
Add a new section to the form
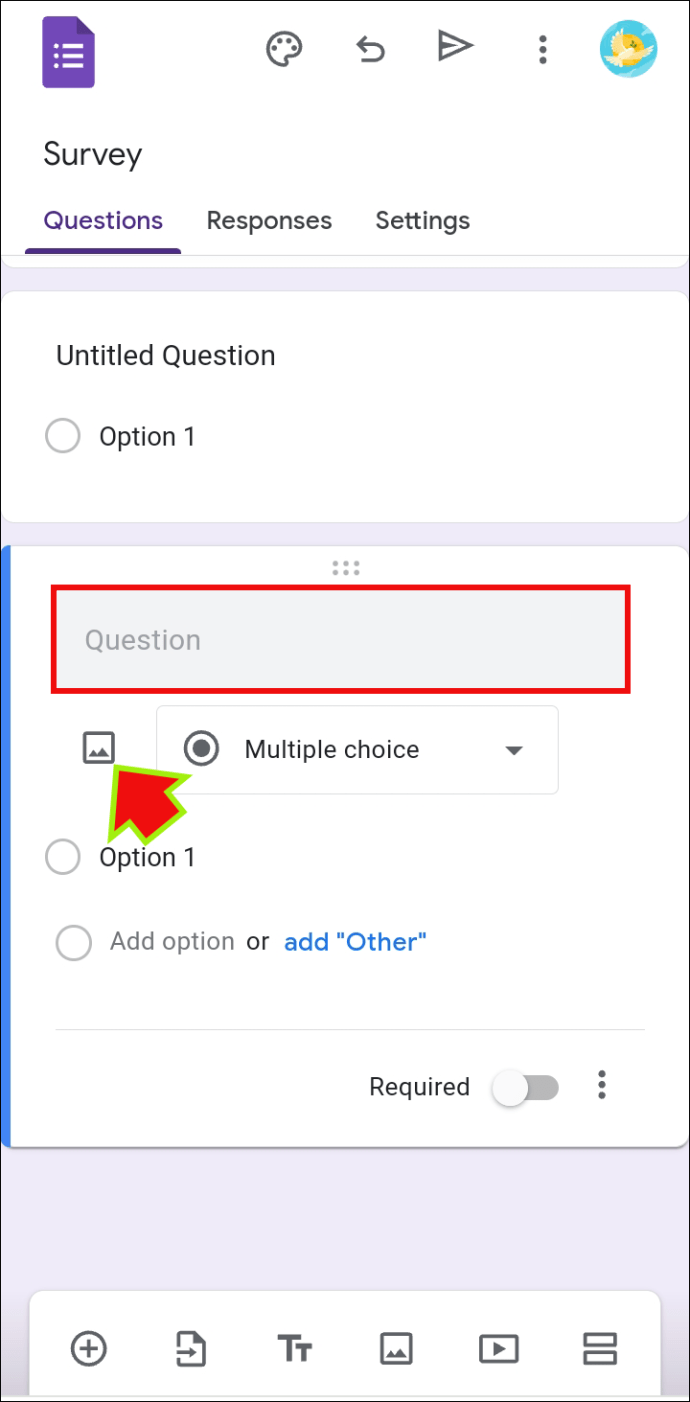coord(600,1349)
